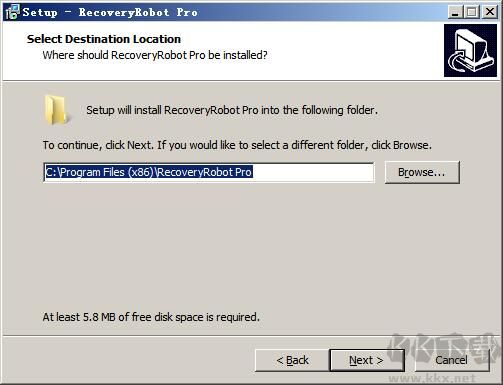Click the 5.8 MB free disk space notice

pyautogui.click(x=151, y=317)
